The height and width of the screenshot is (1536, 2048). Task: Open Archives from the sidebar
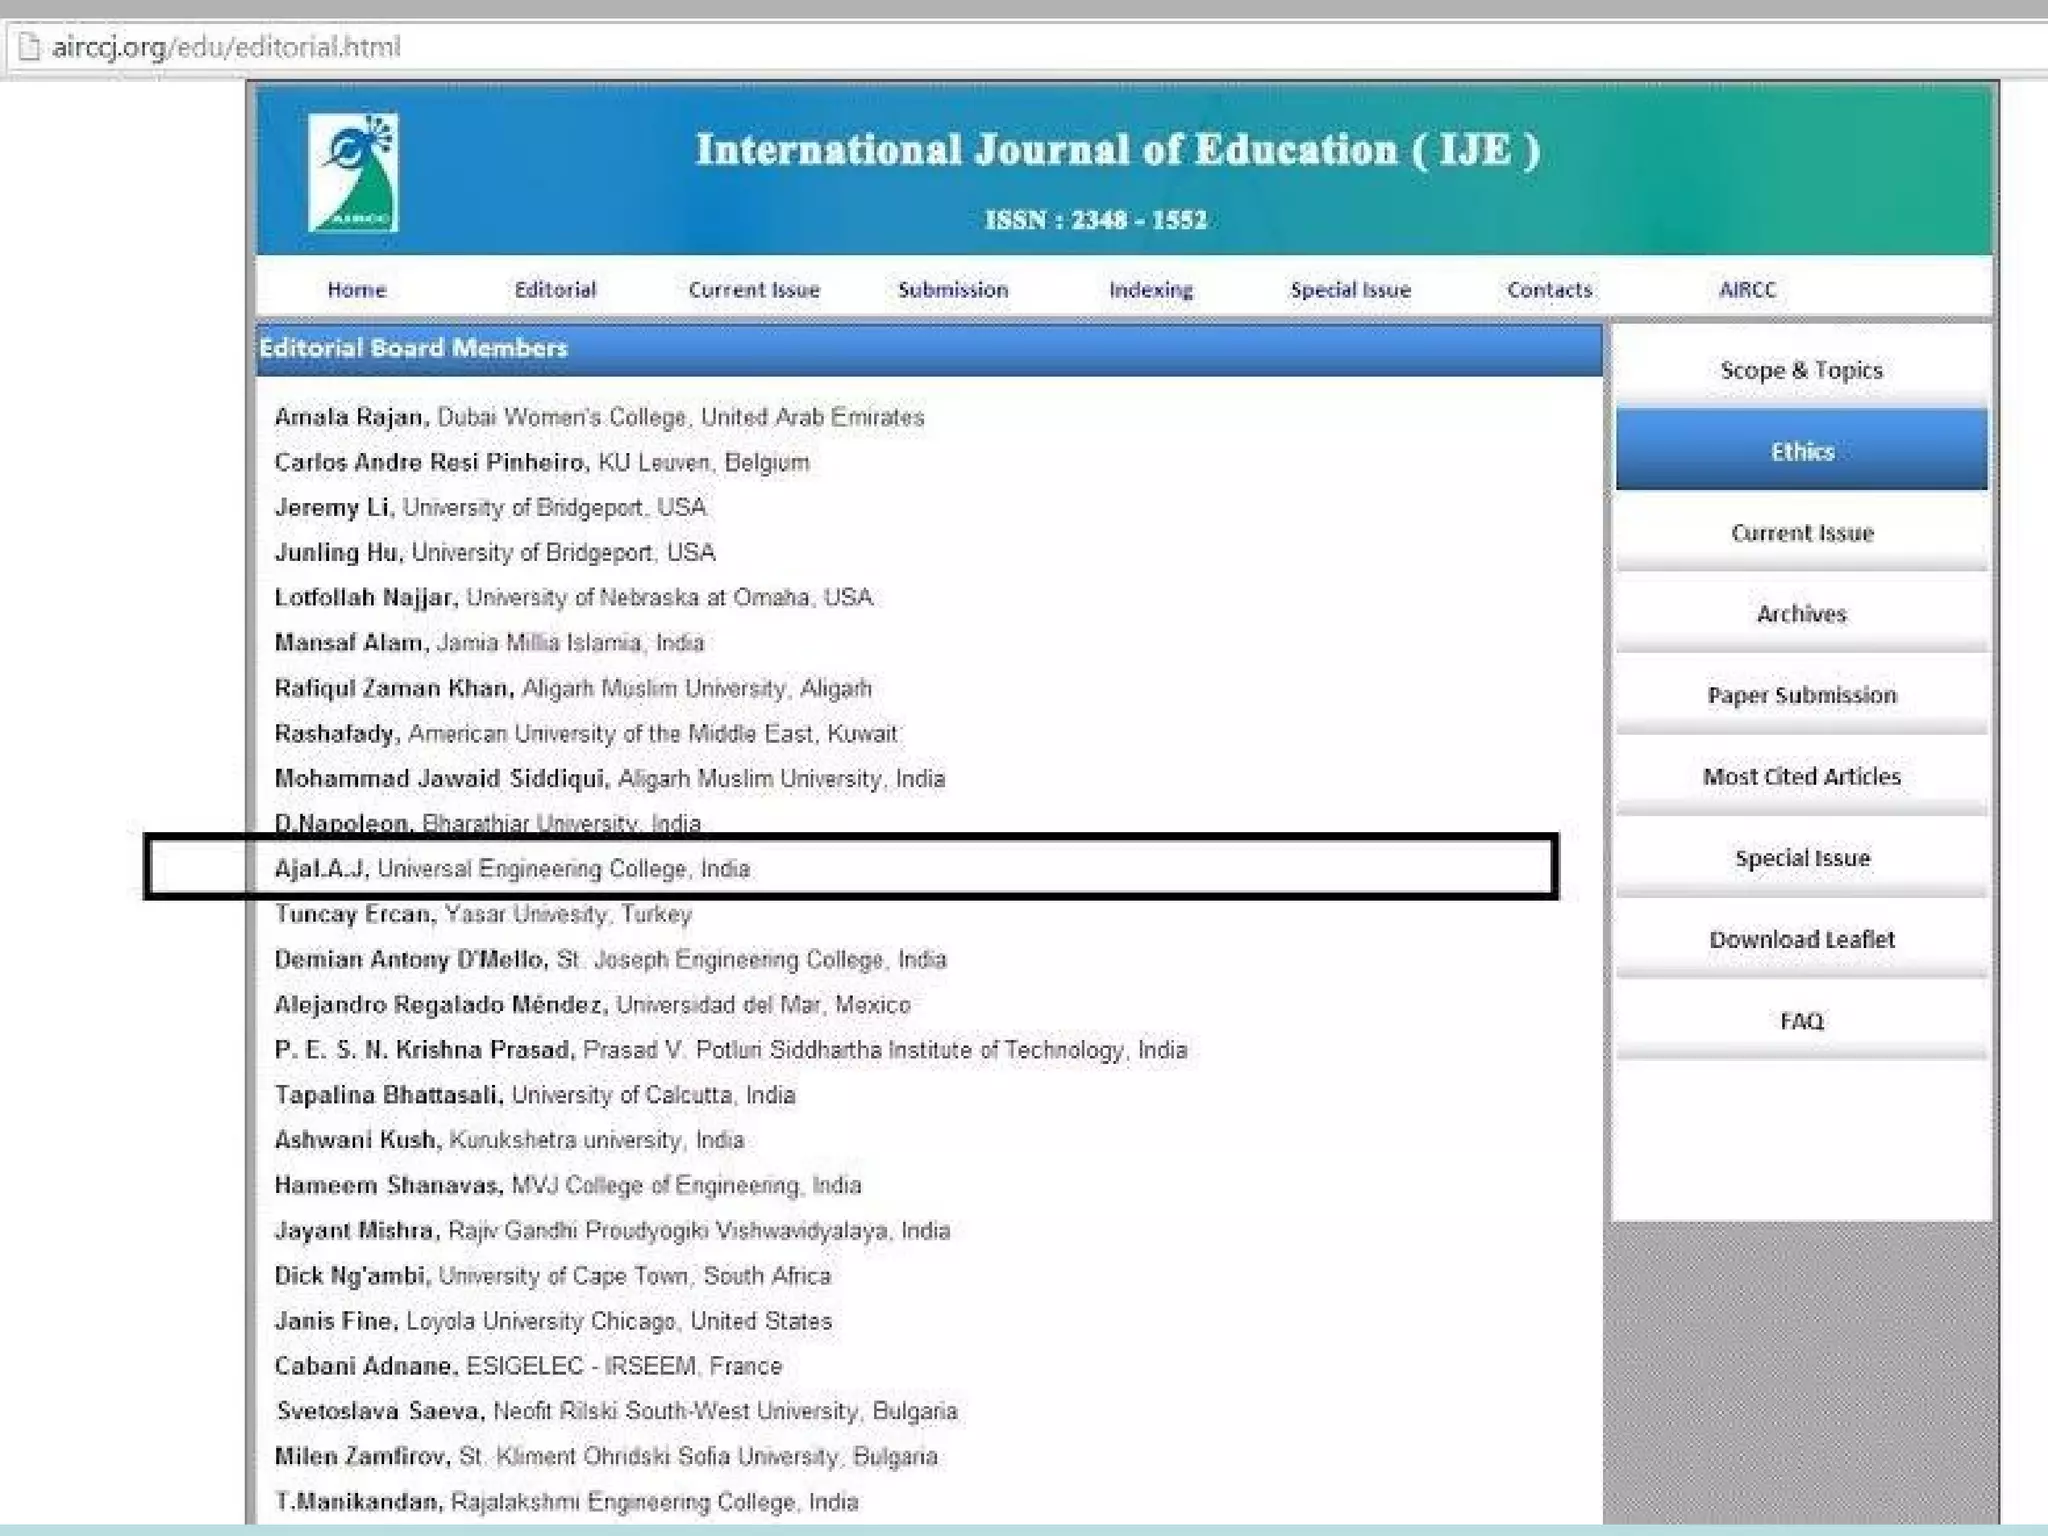[x=1801, y=614]
